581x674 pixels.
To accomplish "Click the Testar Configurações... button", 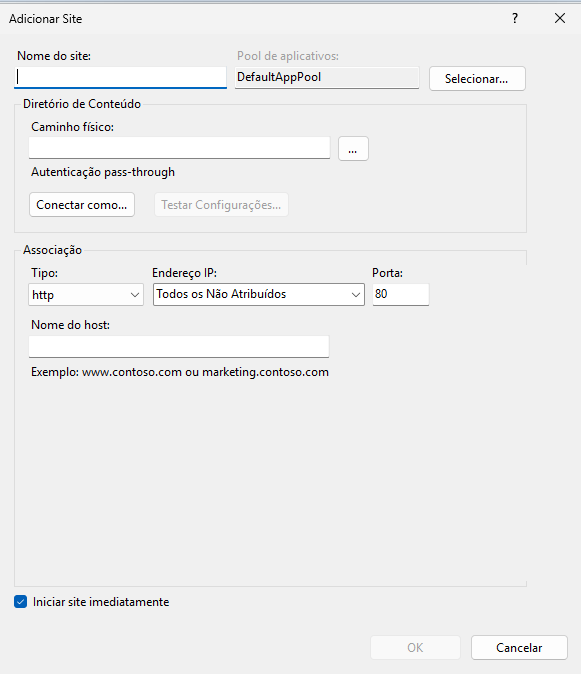I will coord(221,205).
